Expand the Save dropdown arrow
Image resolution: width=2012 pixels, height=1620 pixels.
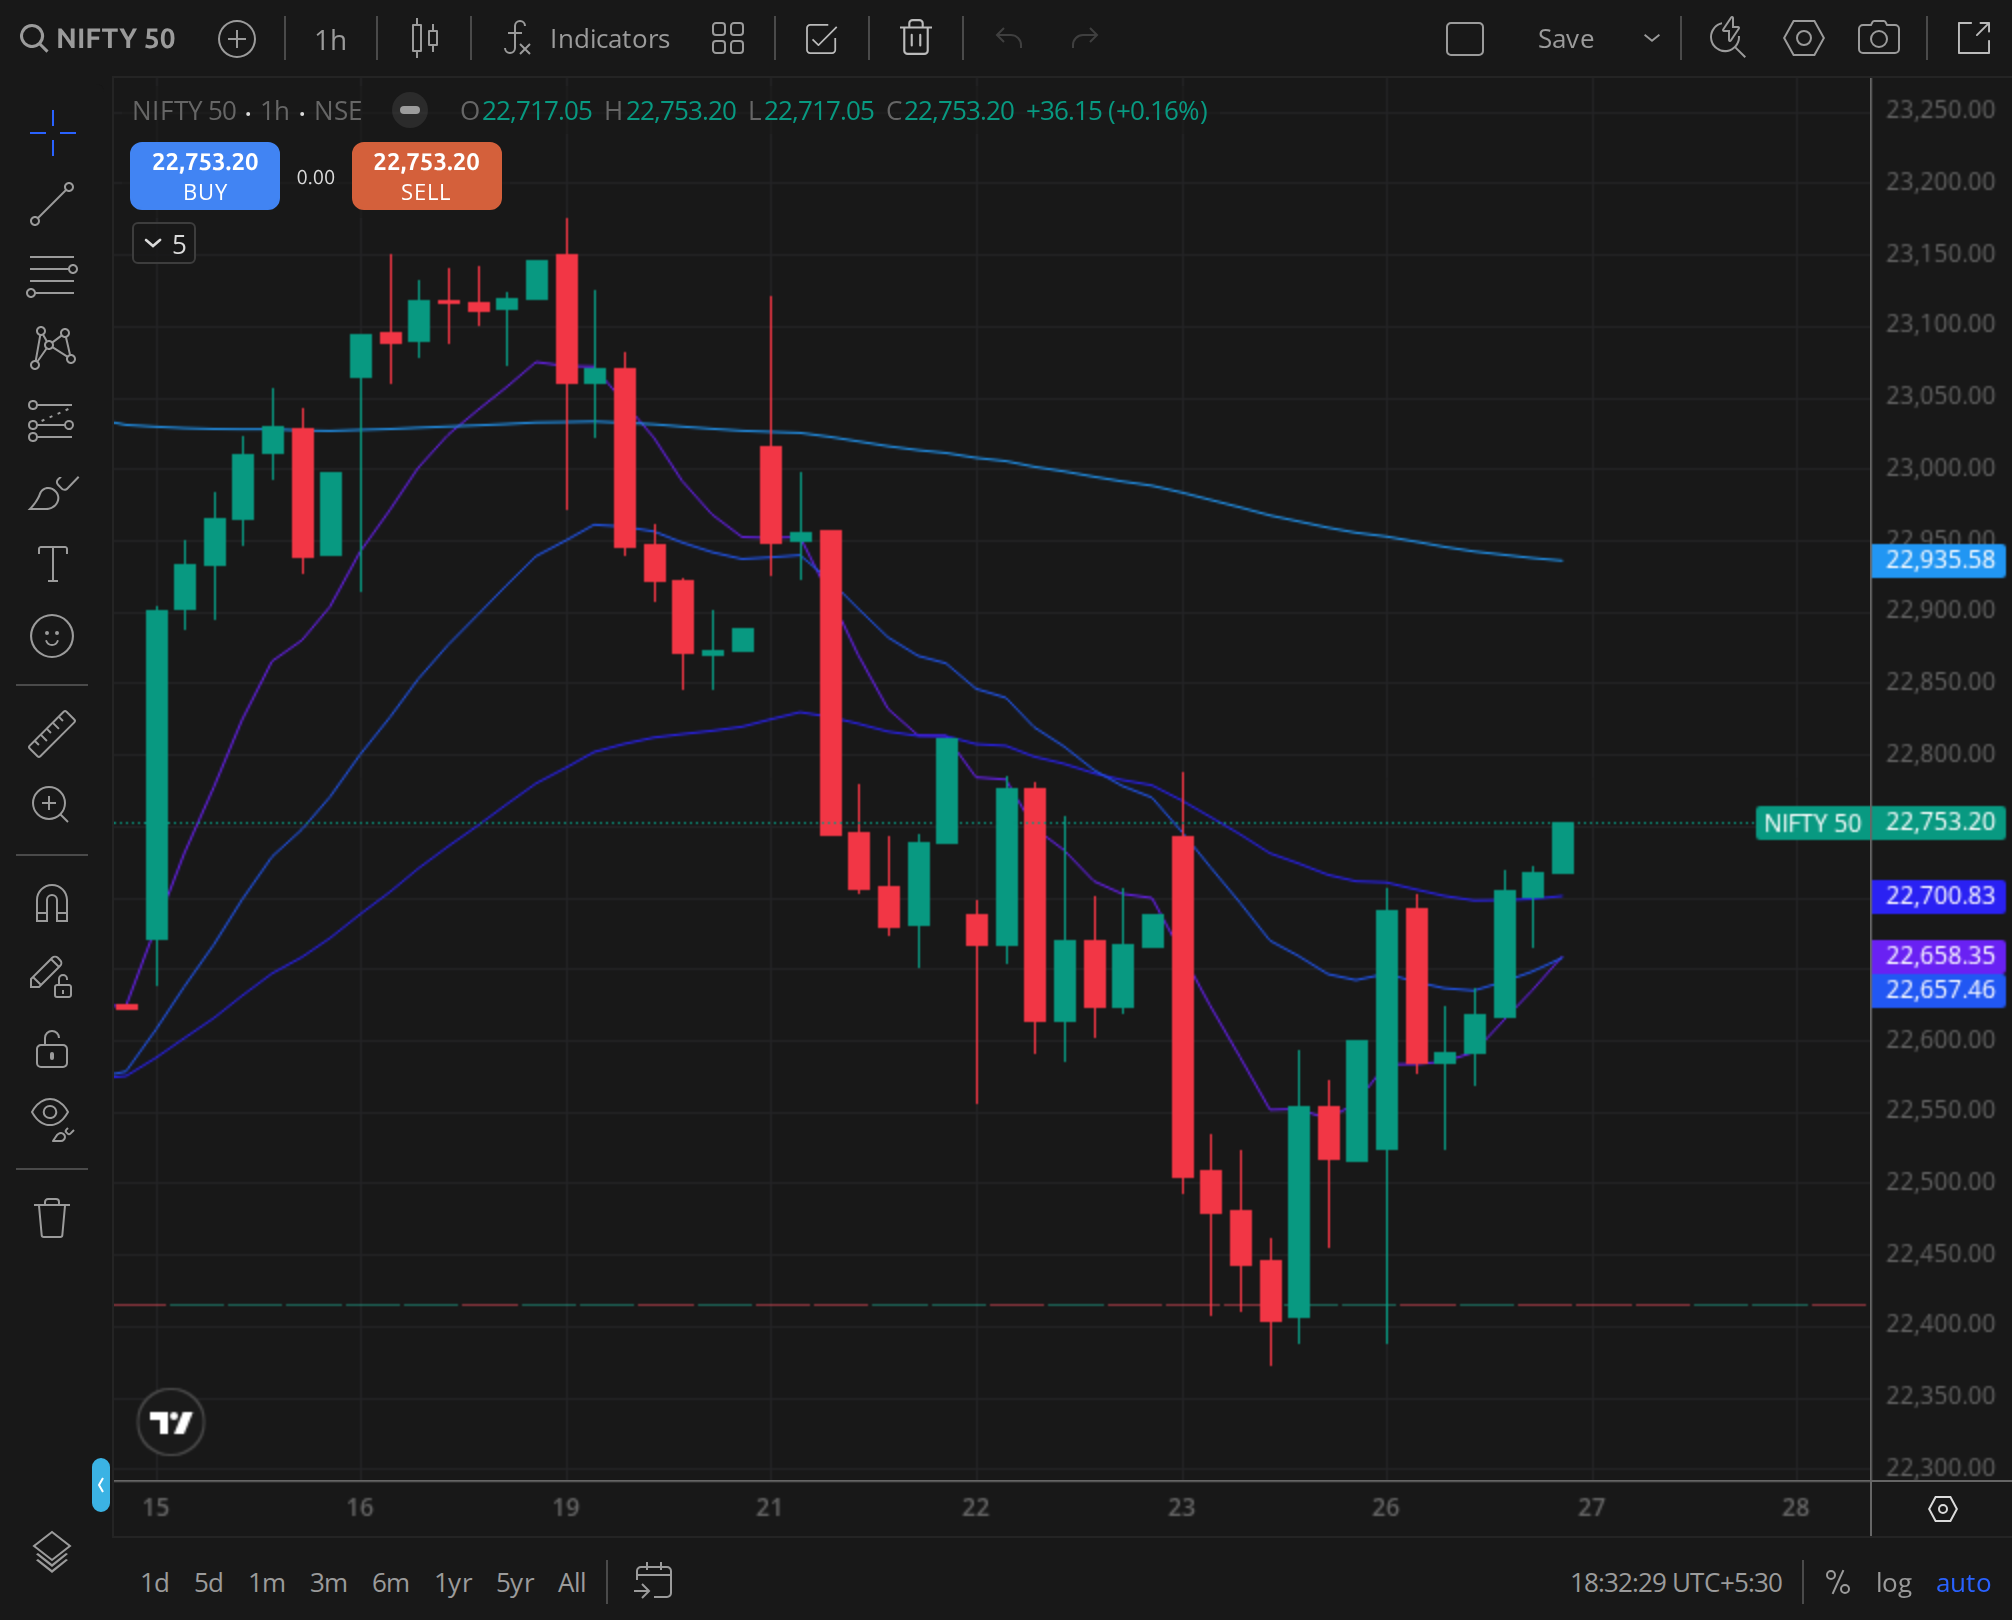point(1652,39)
